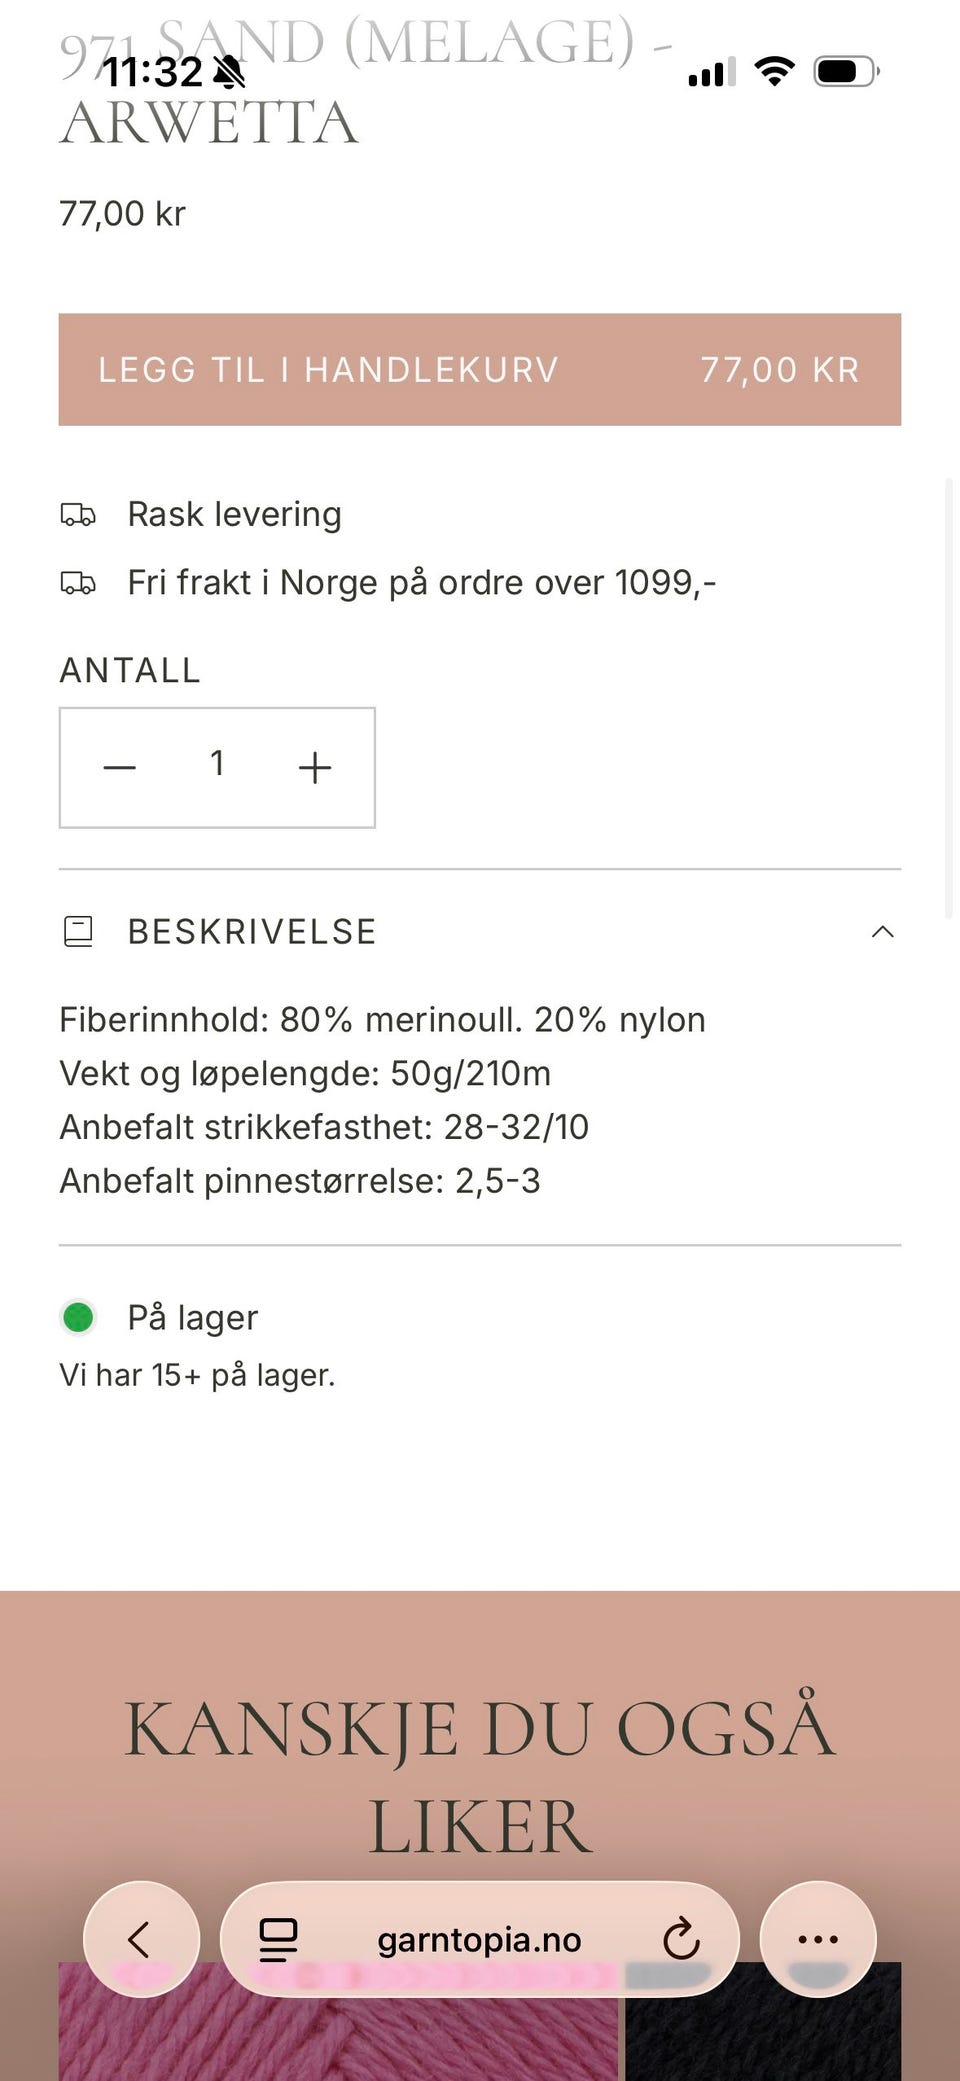Viewport: 960px width, 2081px height.
Task: Reload the garntopia.no page
Action: coord(681,1939)
